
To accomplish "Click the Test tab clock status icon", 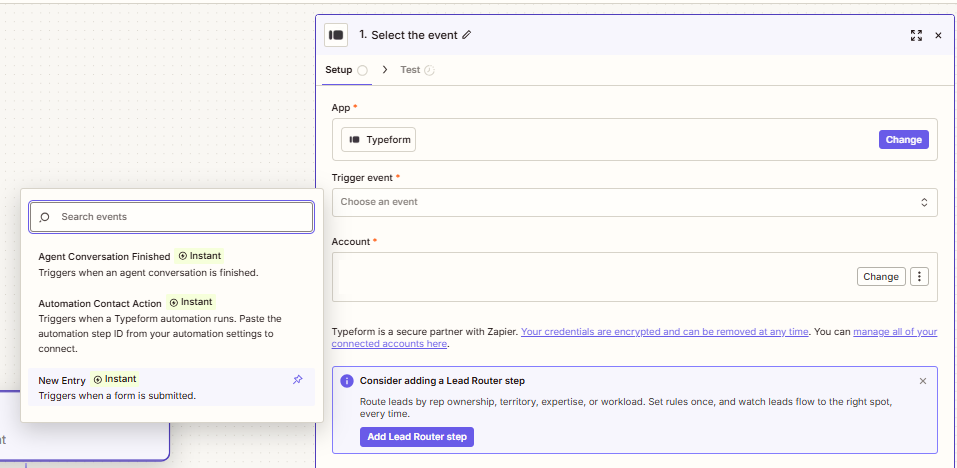I will [429, 70].
